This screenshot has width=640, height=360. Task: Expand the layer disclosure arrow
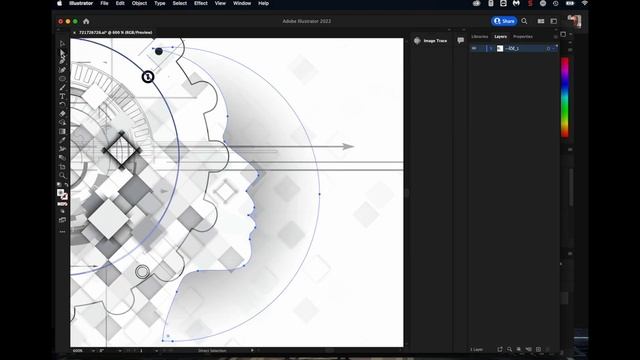(x=491, y=49)
